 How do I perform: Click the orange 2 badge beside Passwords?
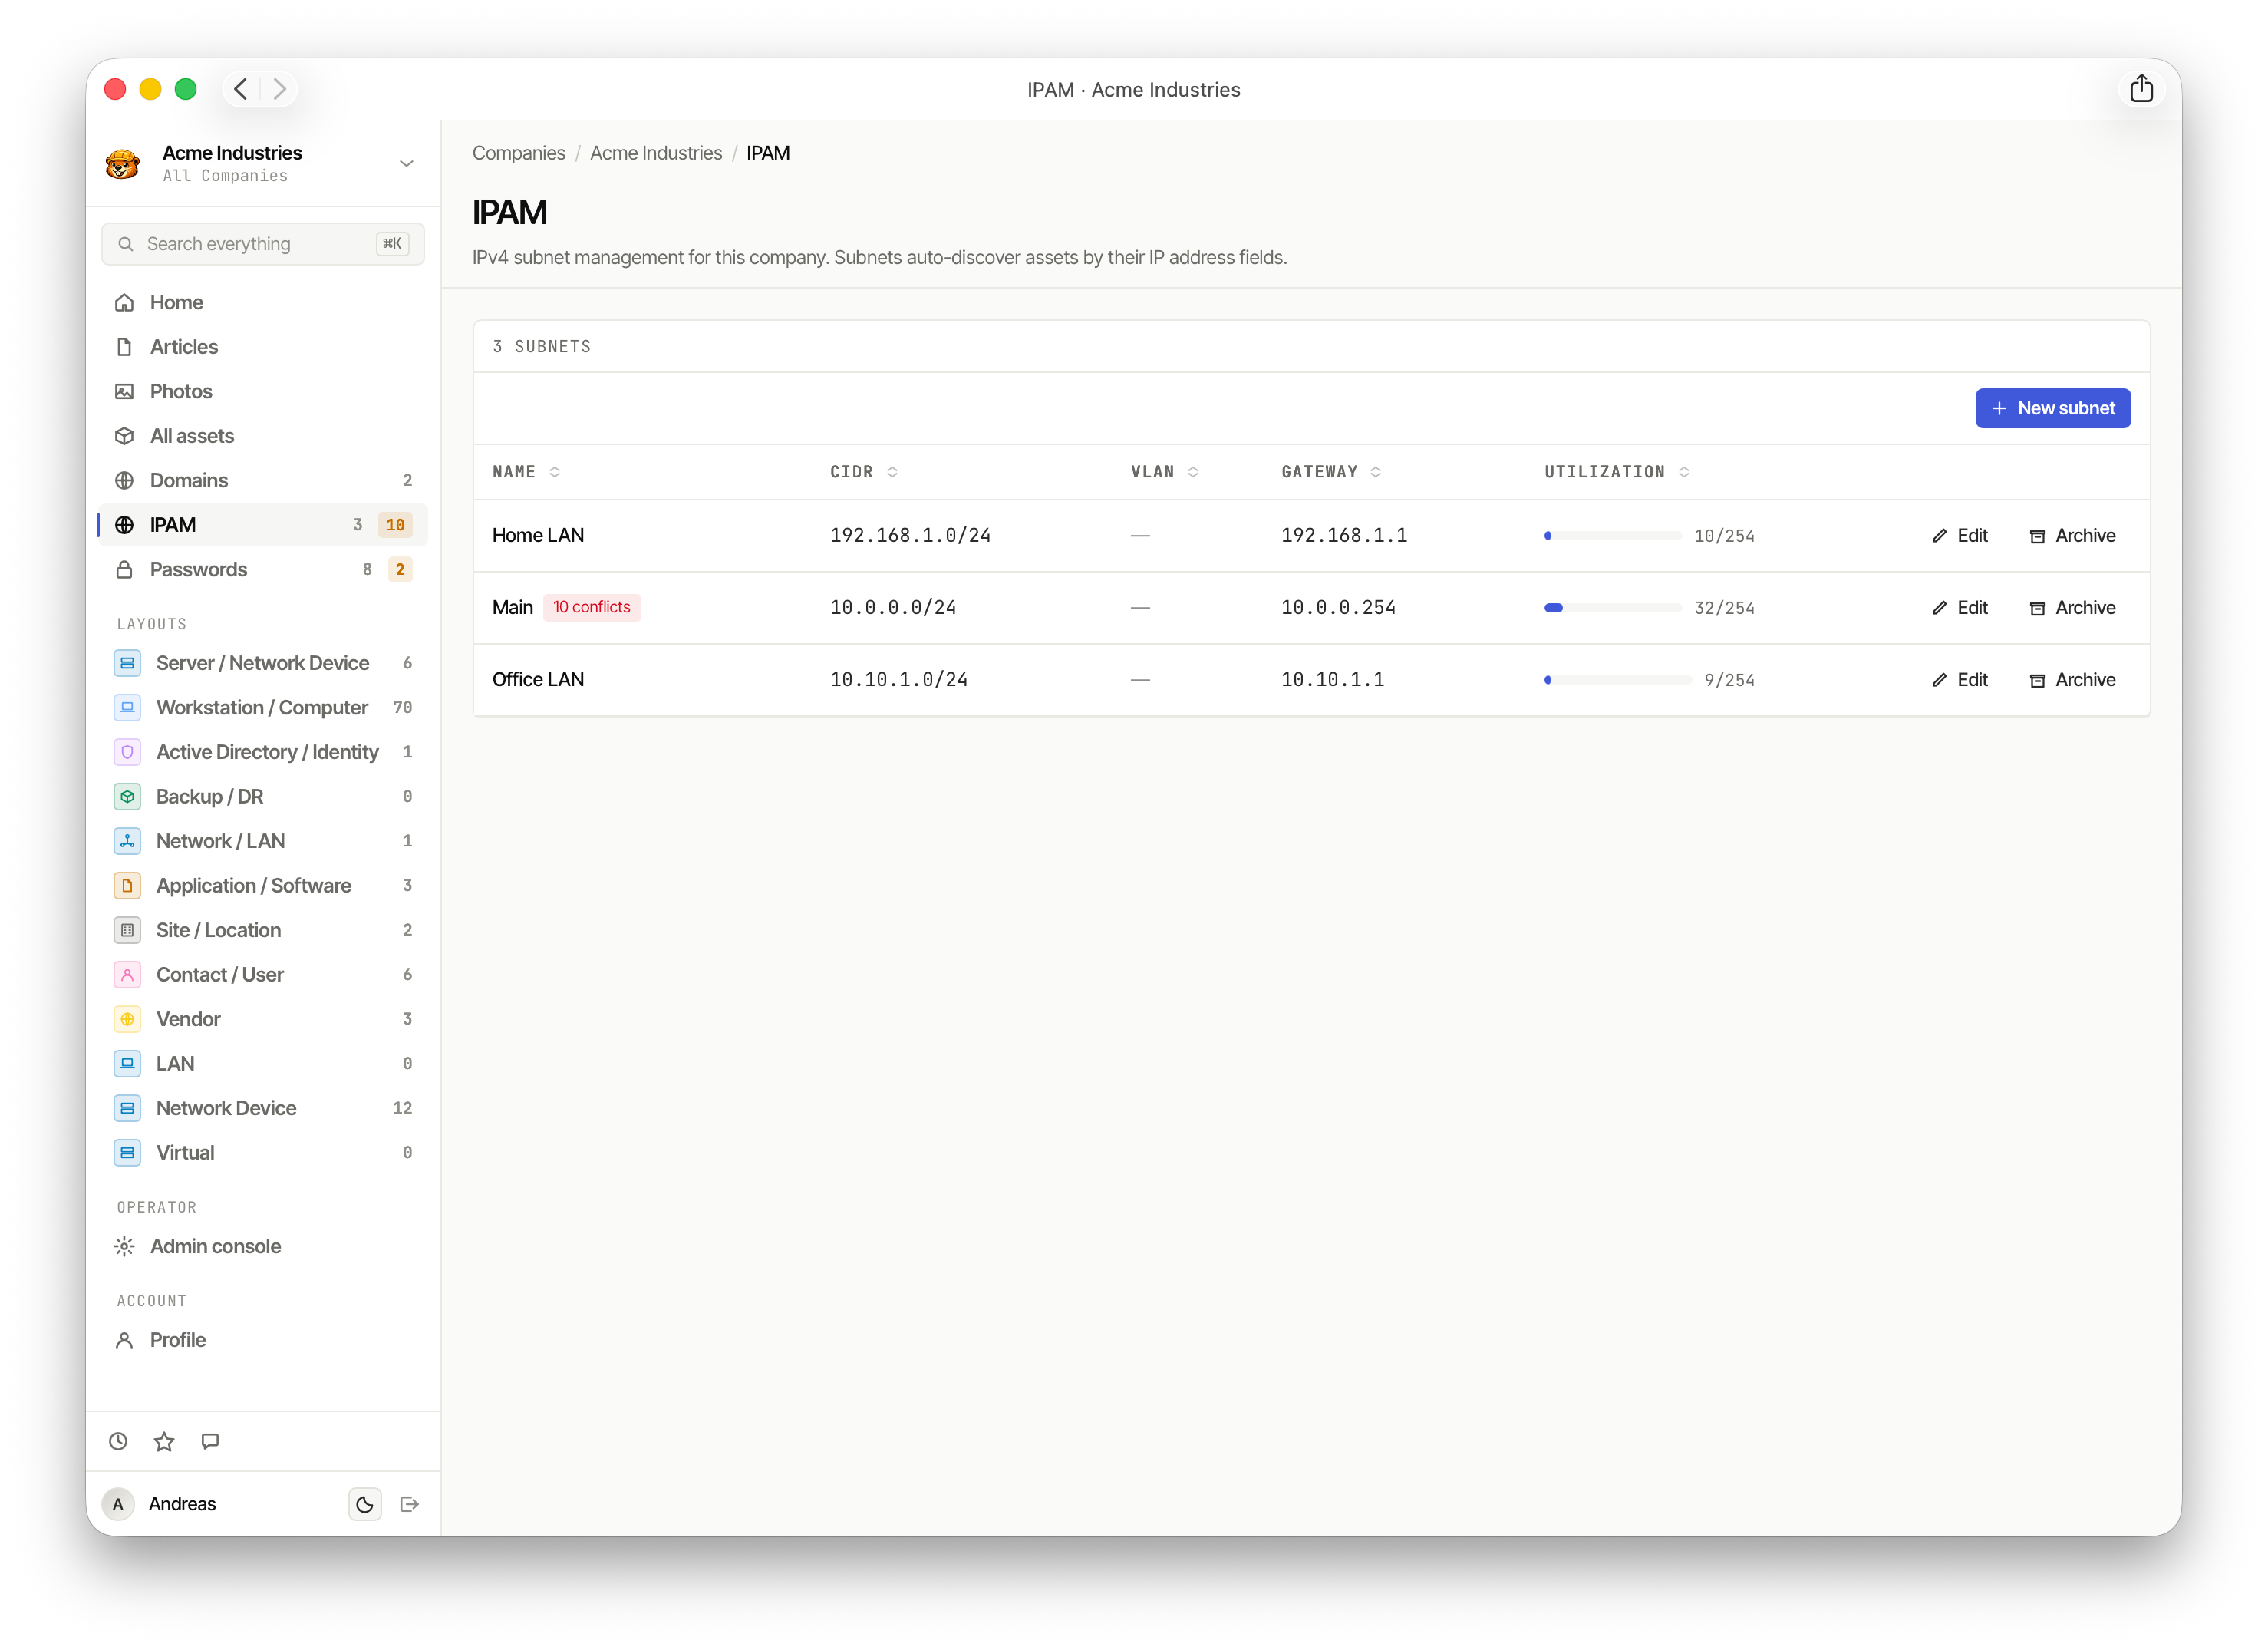[x=400, y=569]
